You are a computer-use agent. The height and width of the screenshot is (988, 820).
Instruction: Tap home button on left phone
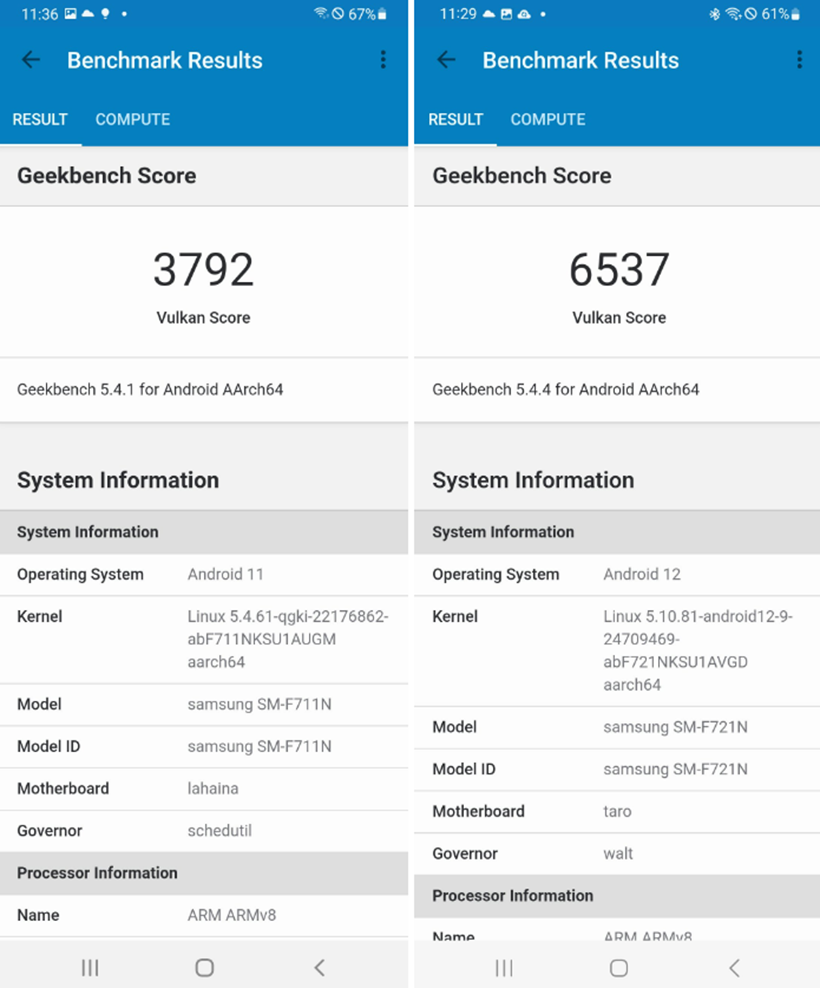coord(204,967)
